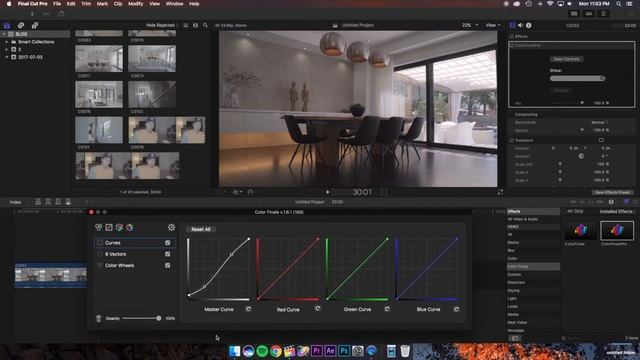Open the Libraries sidebar icon
Viewport: 640px width, 360px height.
click(x=7, y=25)
